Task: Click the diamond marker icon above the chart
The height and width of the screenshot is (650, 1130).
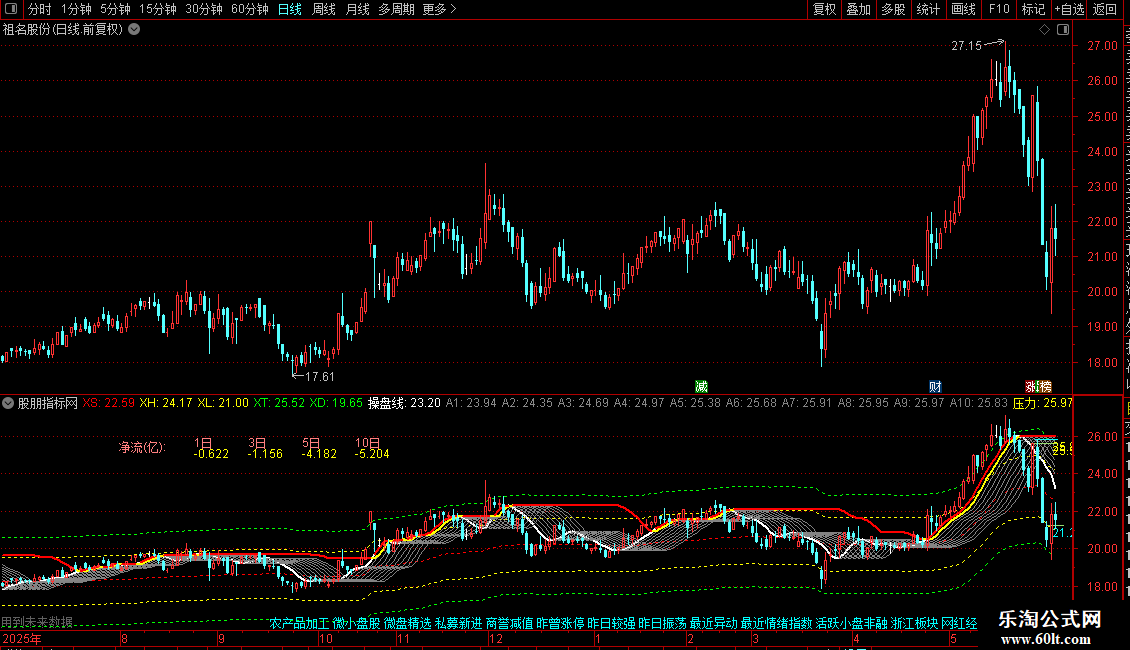Action: (1044, 30)
